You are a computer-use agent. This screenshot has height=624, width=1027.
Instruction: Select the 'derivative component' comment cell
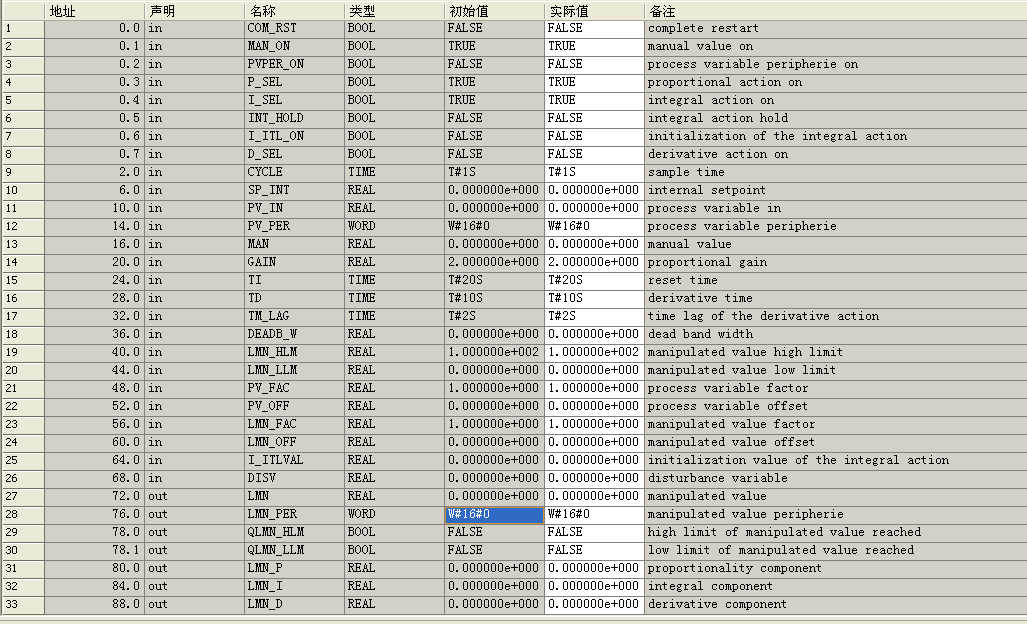point(834,604)
